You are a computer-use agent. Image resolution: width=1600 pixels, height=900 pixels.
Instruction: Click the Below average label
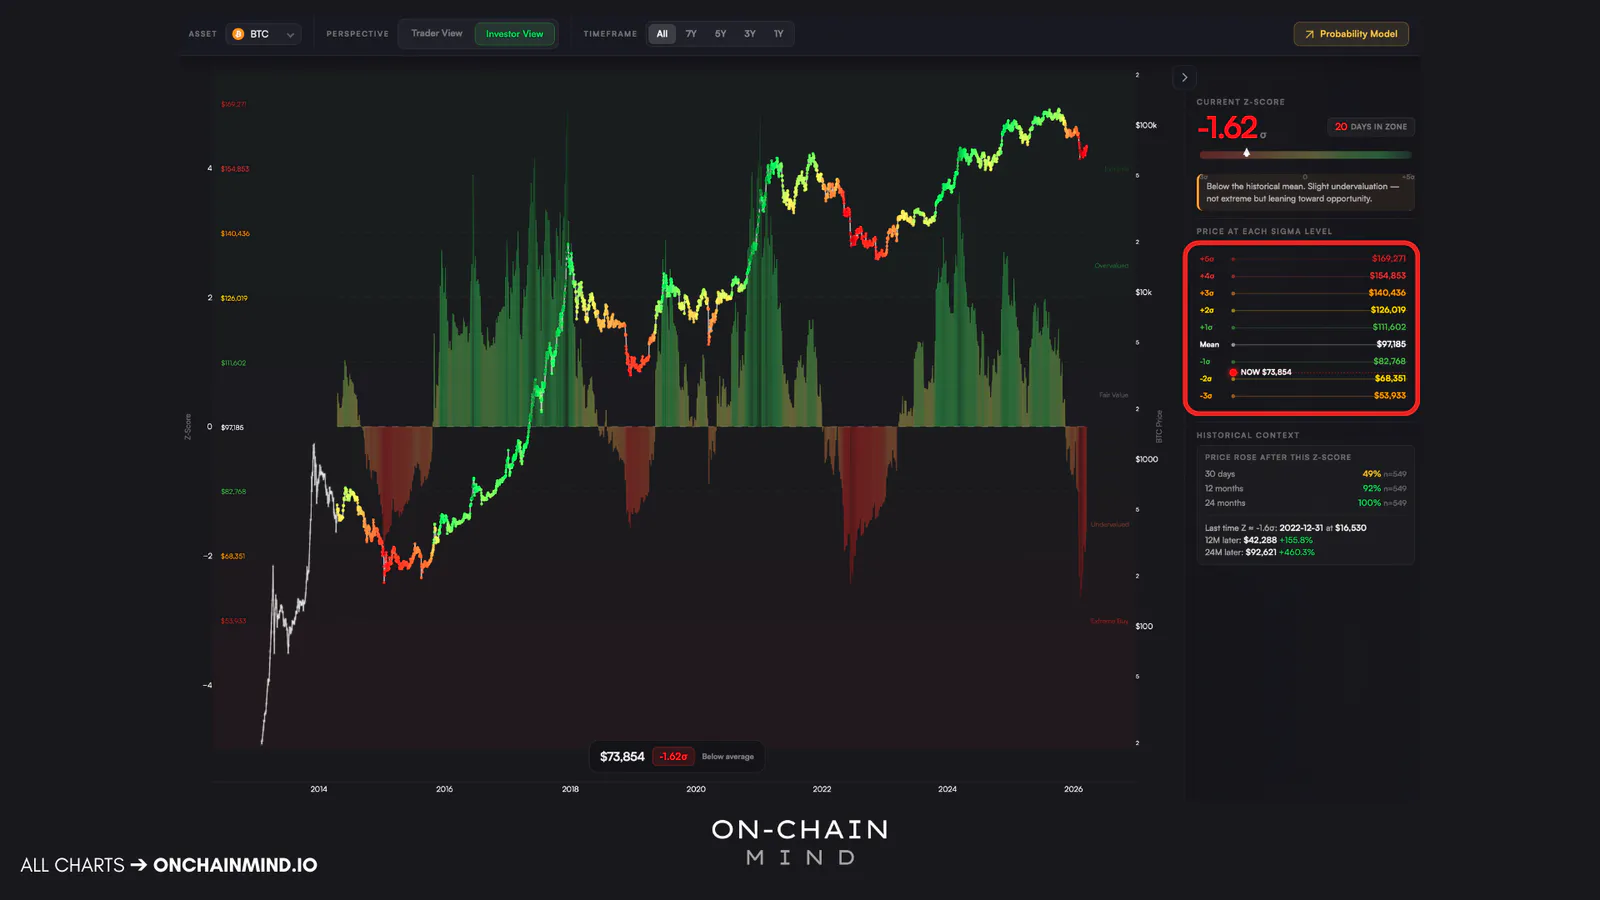(728, 757)
